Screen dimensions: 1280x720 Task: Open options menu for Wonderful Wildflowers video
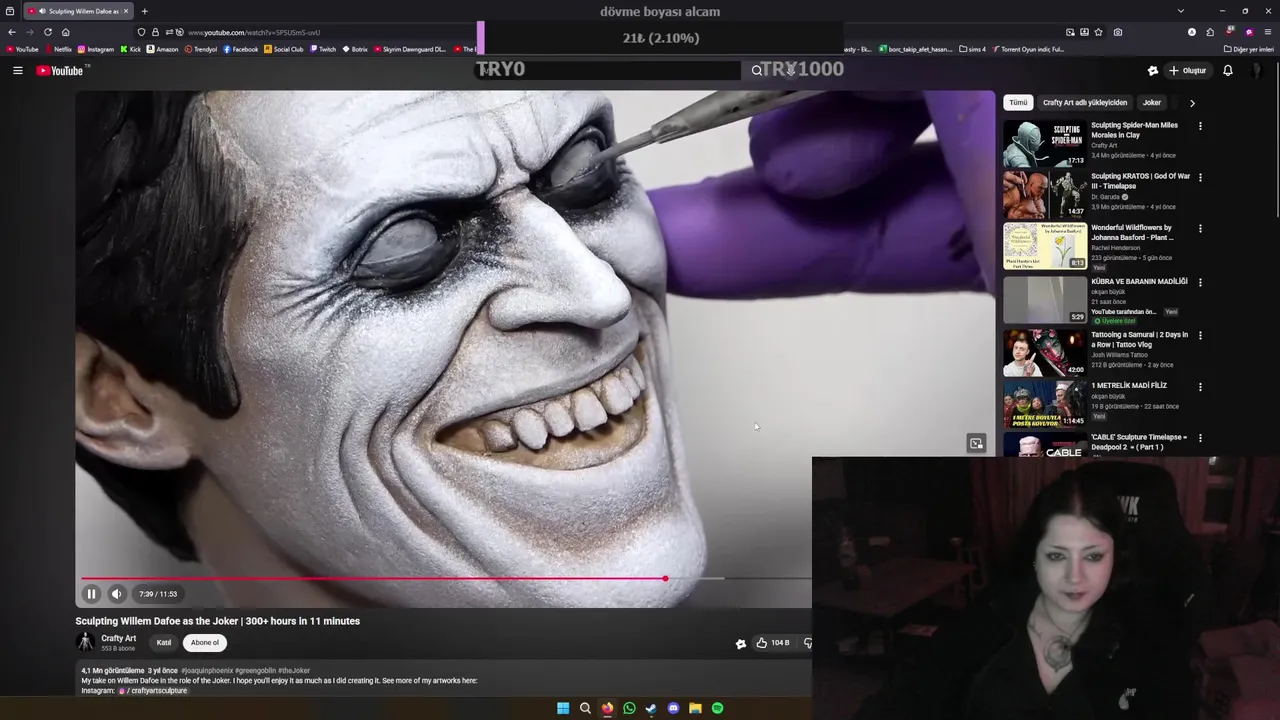click(x=1200, y=229)
